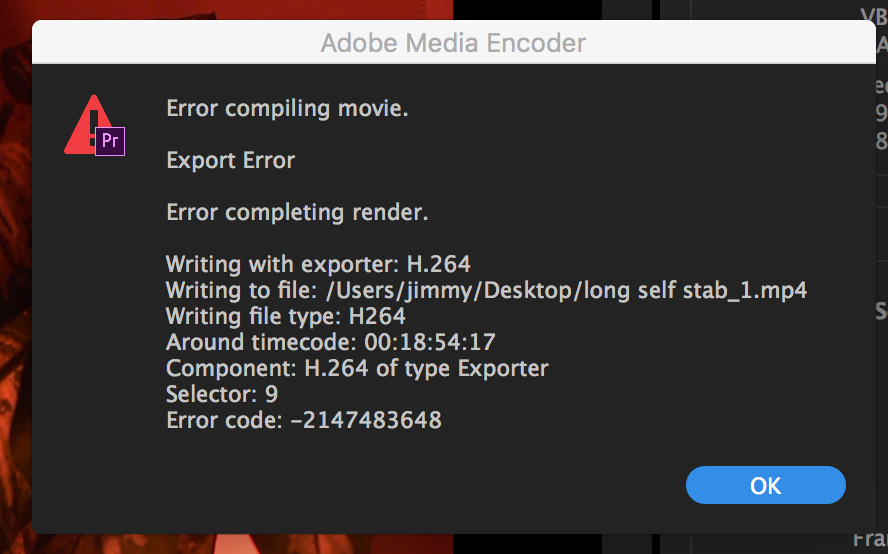
Task: Click the red video preview behind the dialog
Action: (15, 300)
